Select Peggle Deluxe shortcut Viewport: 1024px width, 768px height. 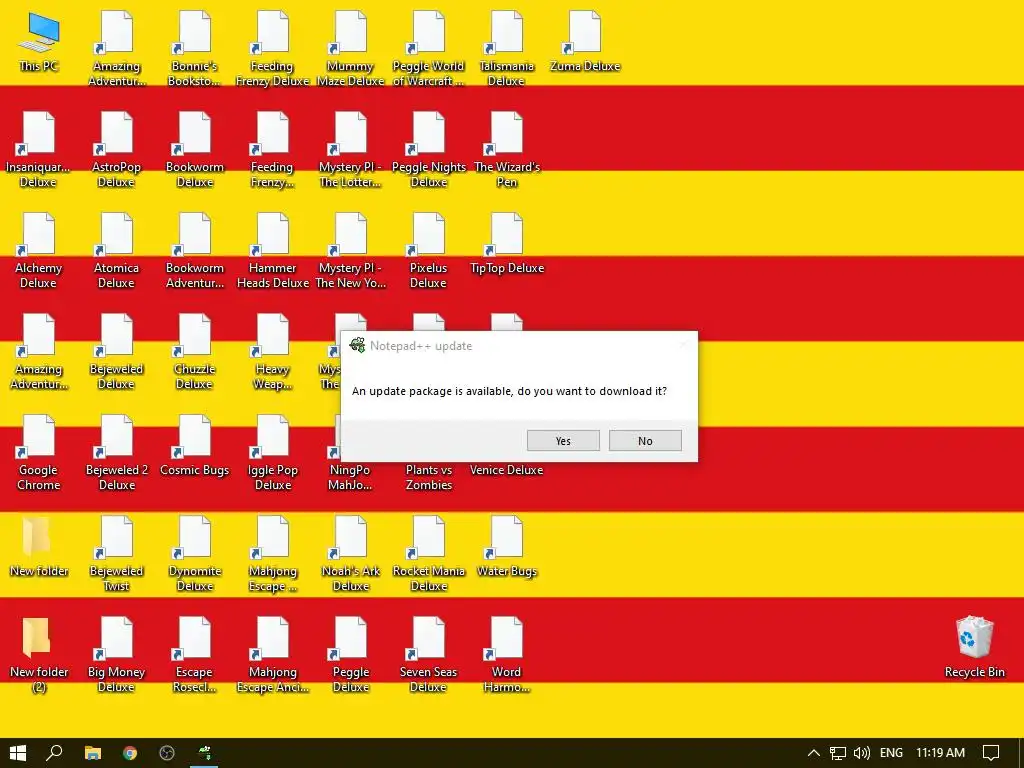click(x=351, y=656)
